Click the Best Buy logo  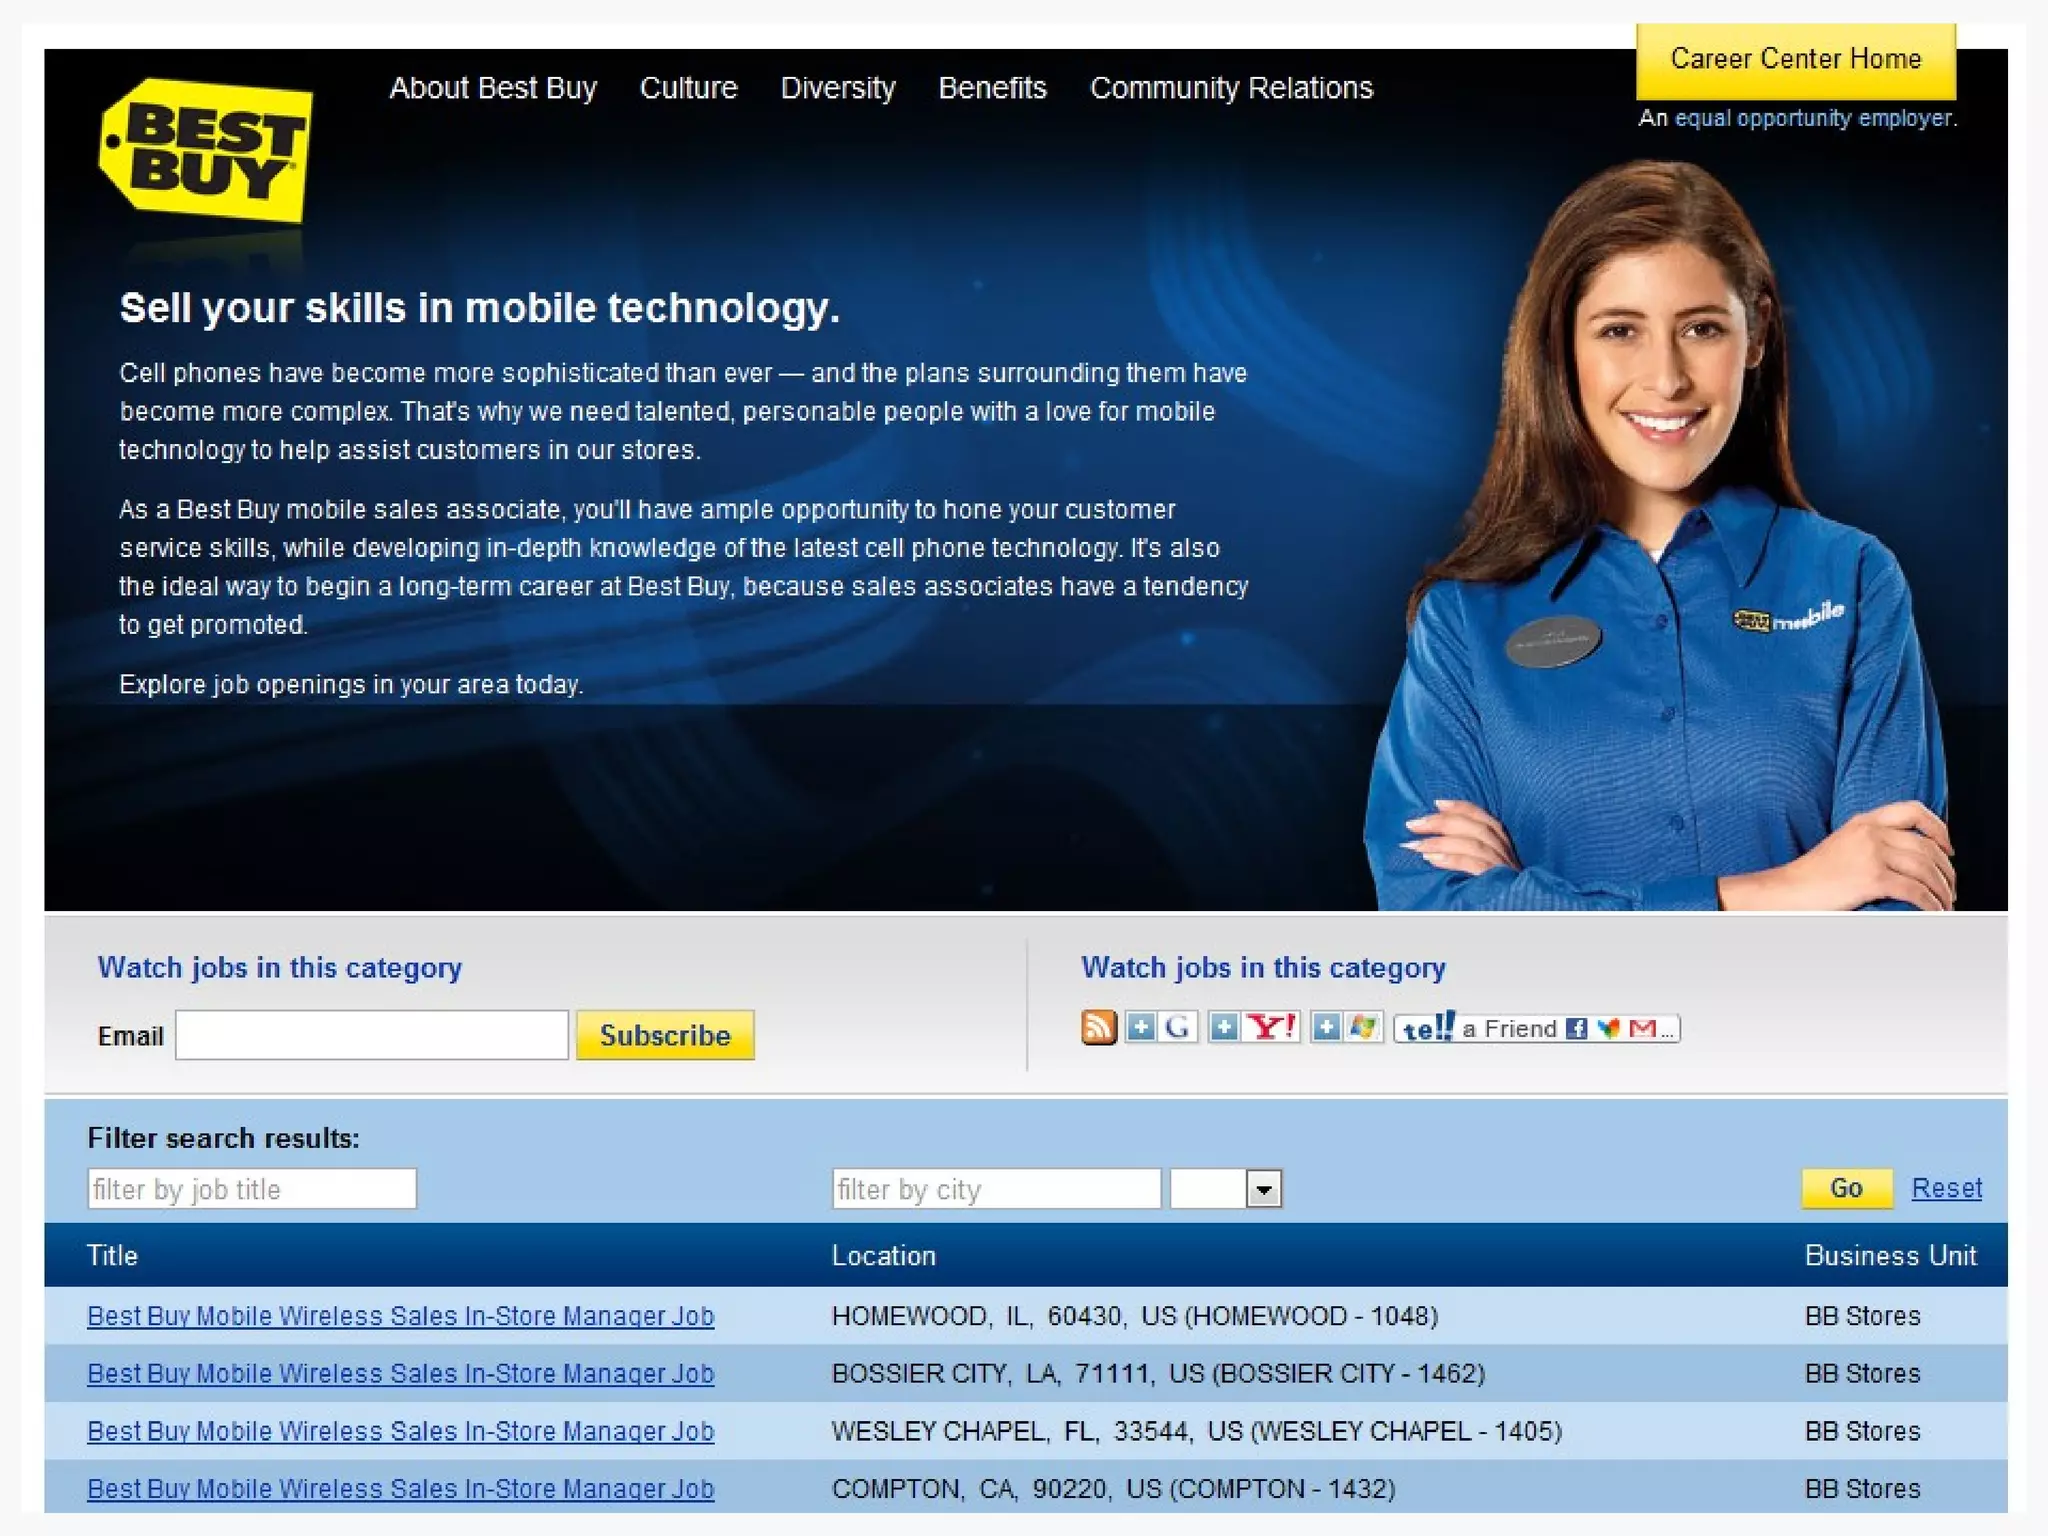[206, 151]
